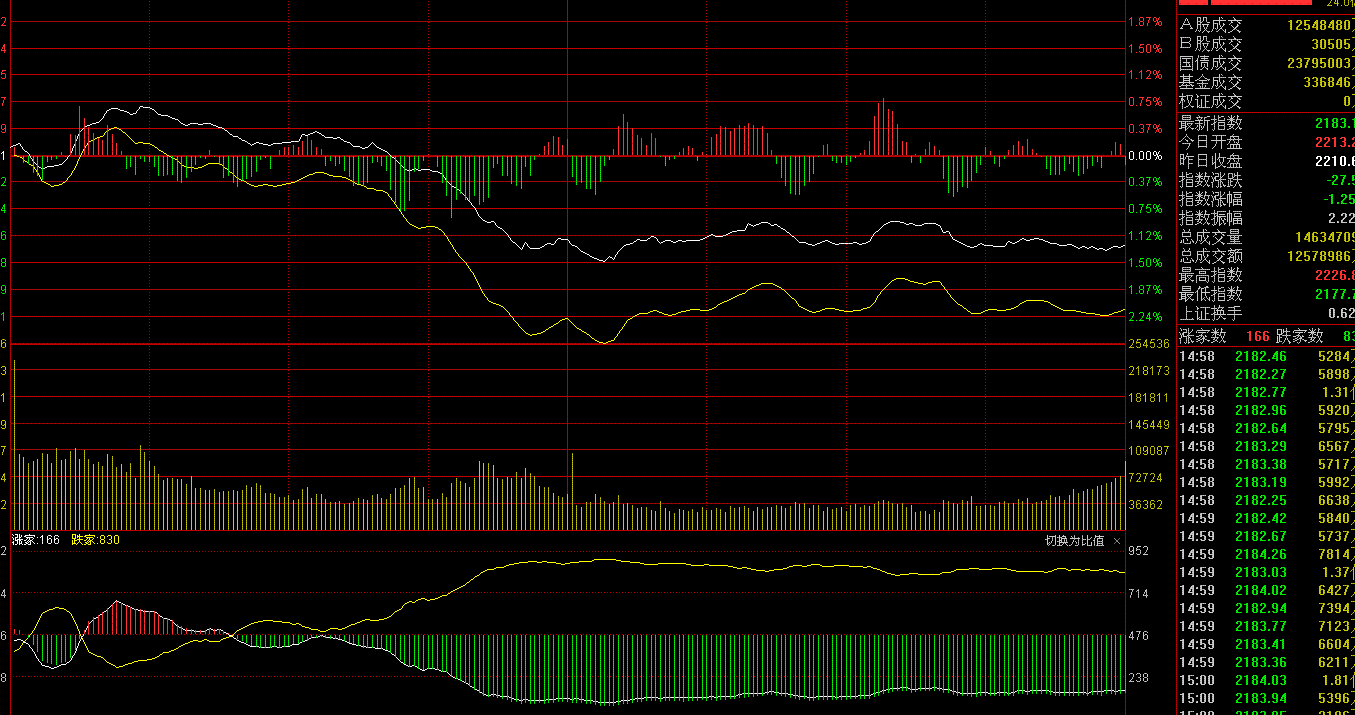Click the 切换为比值 switch button
The image size is (1355, 715).
click(x=1075, y=541)
